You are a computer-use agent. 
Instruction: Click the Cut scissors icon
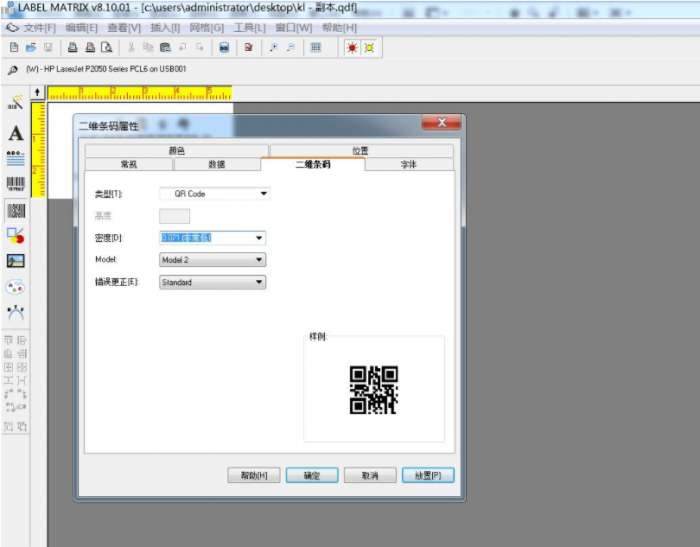[x=131, y=47]
